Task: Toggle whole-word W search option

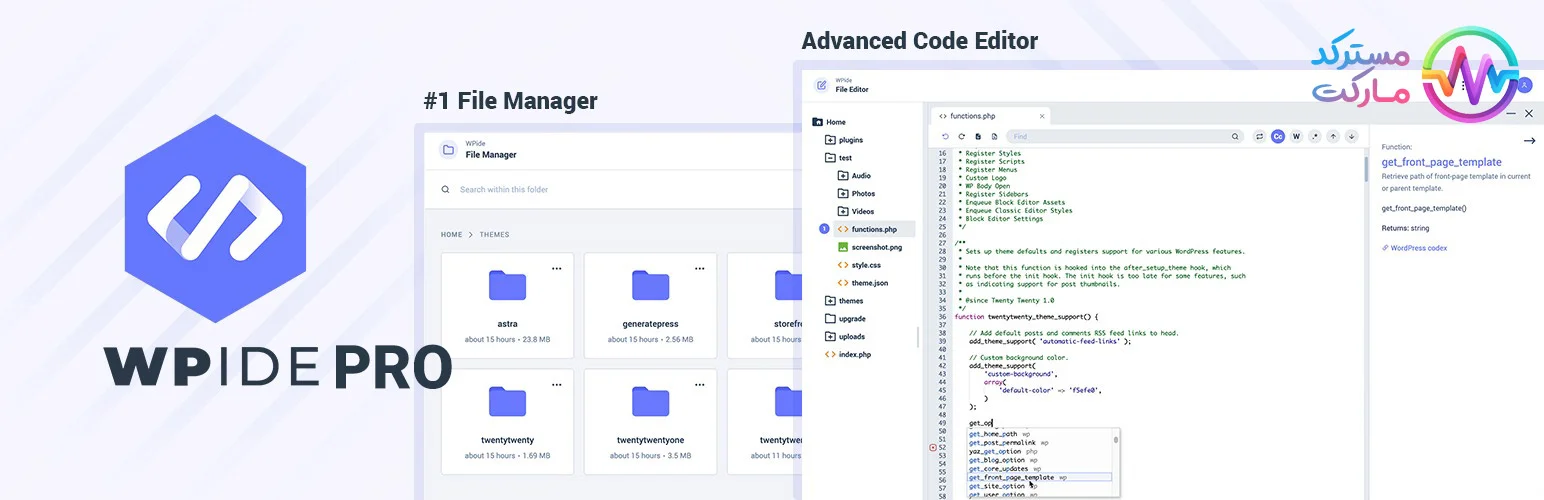Action: click(1296, 136)
